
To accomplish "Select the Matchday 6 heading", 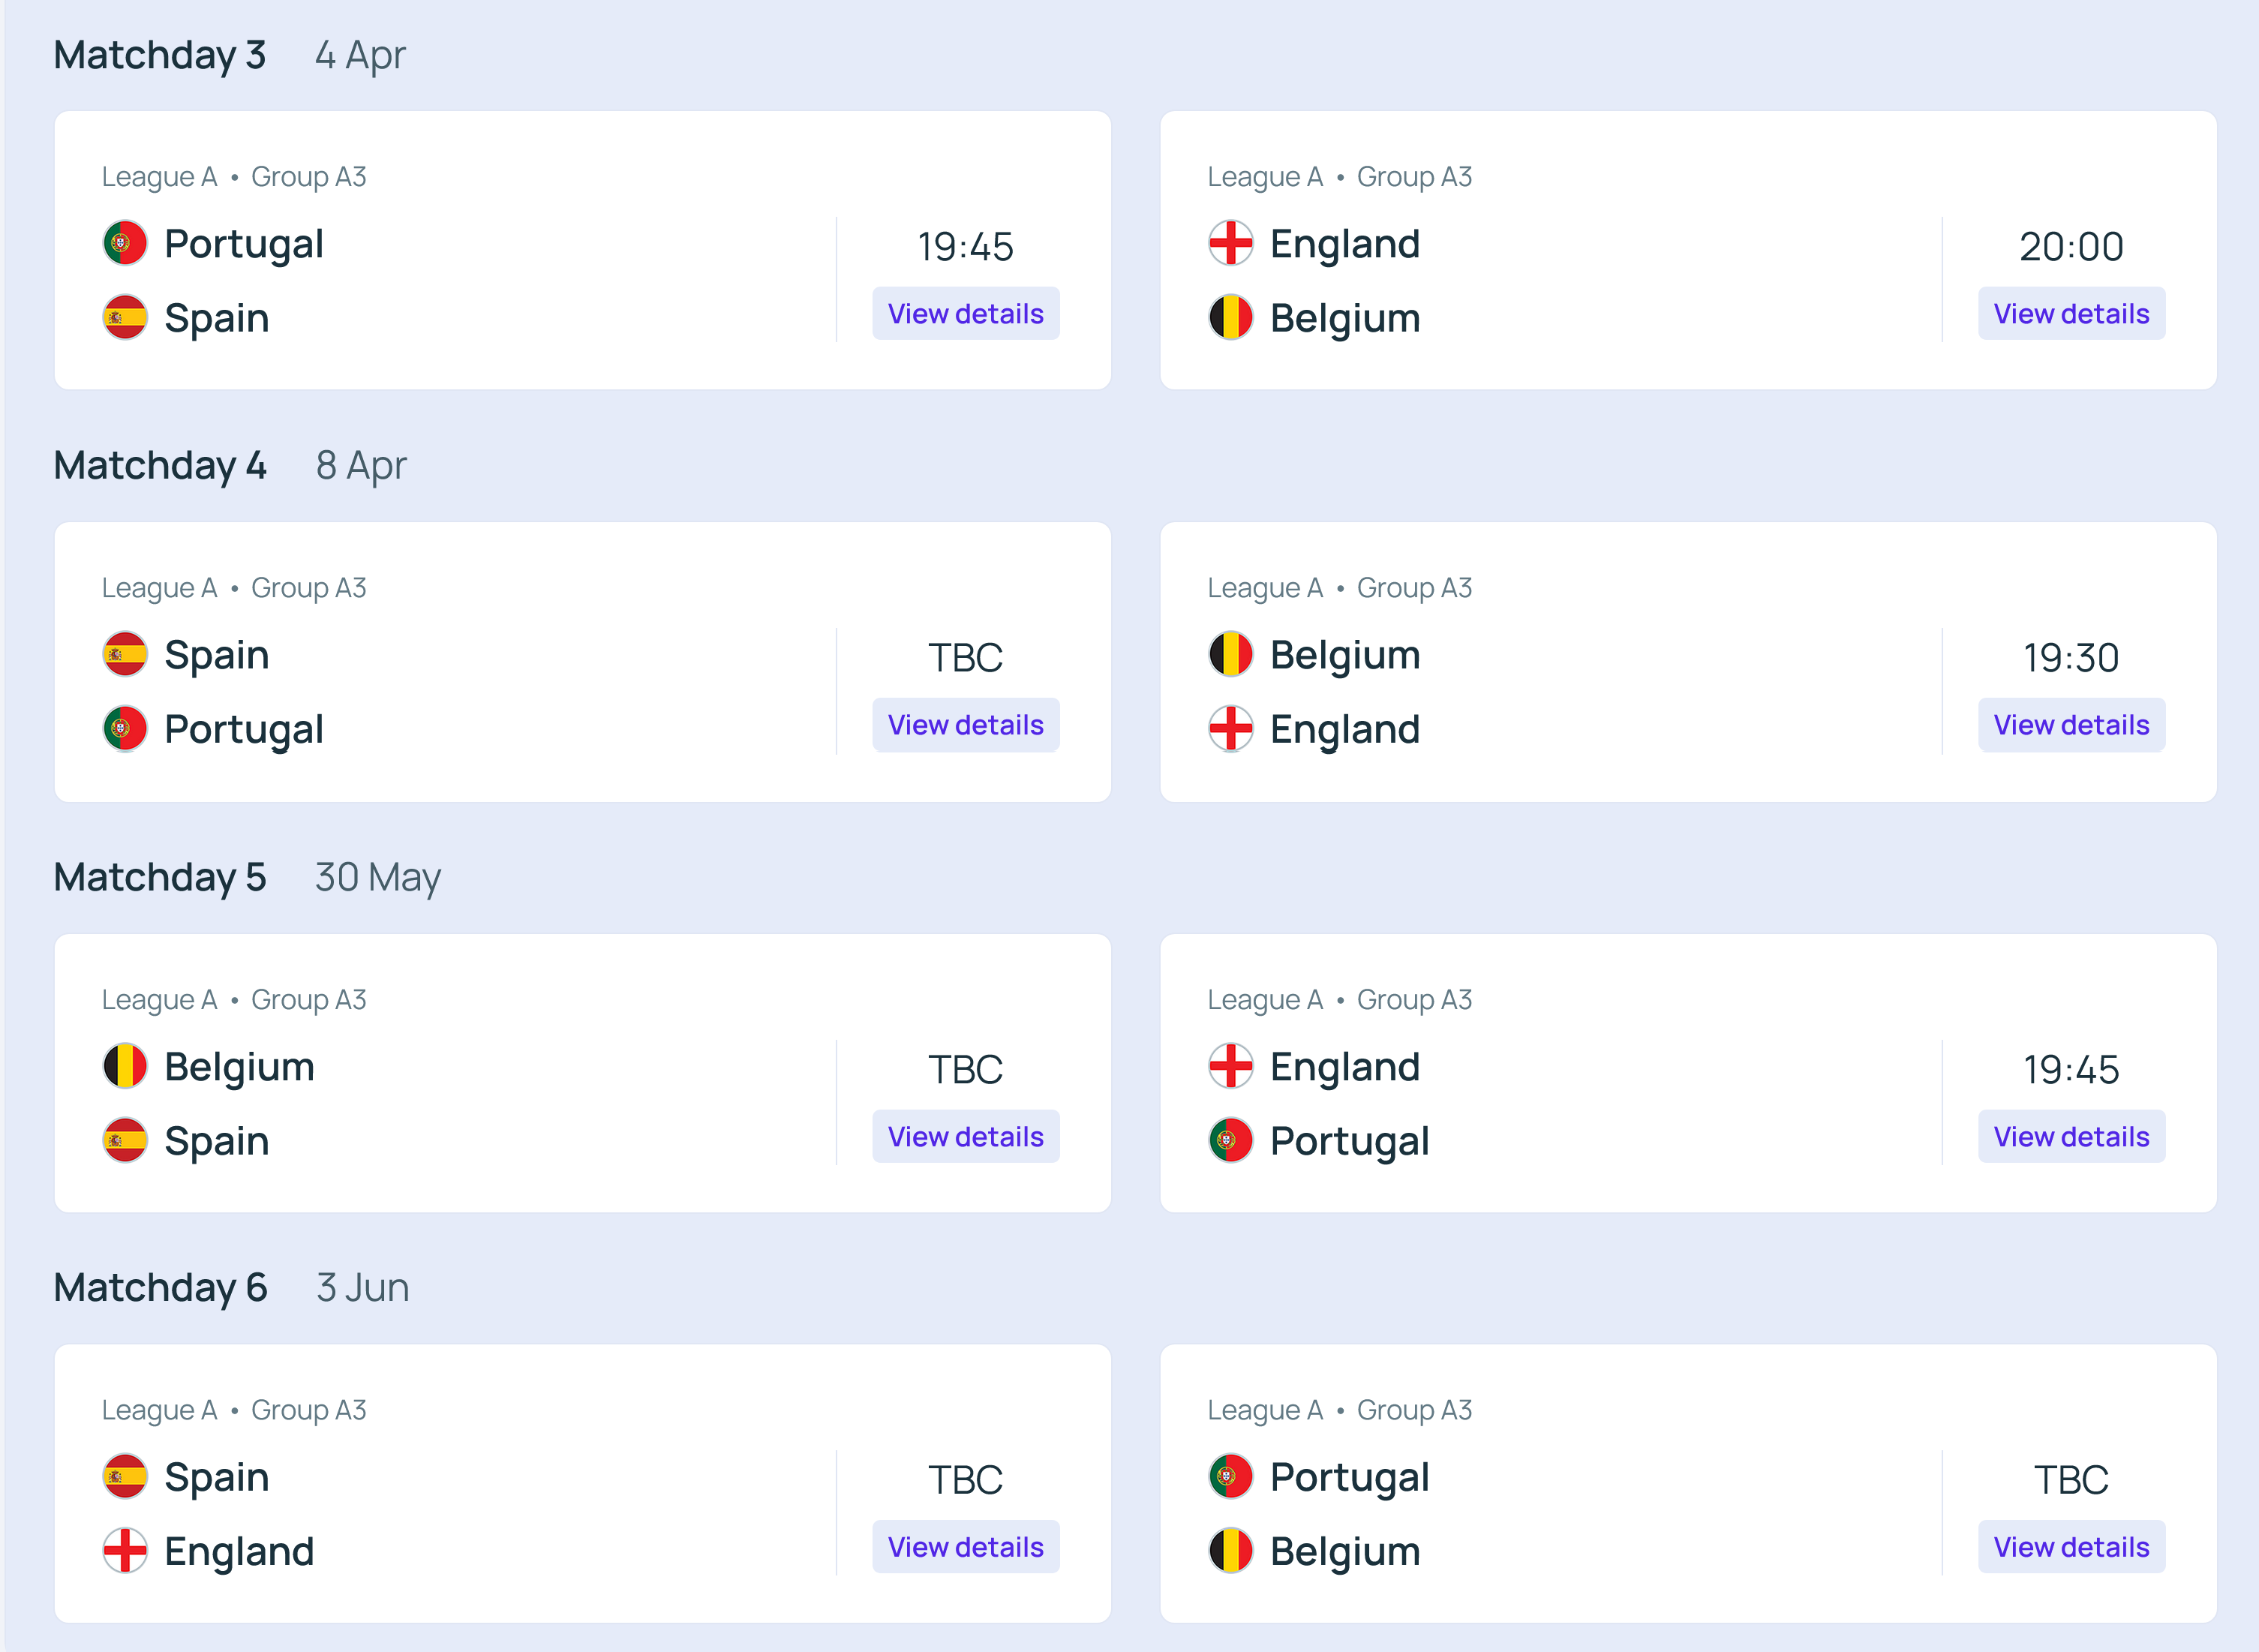I will pyautogui.click(x=160, y=1287).
